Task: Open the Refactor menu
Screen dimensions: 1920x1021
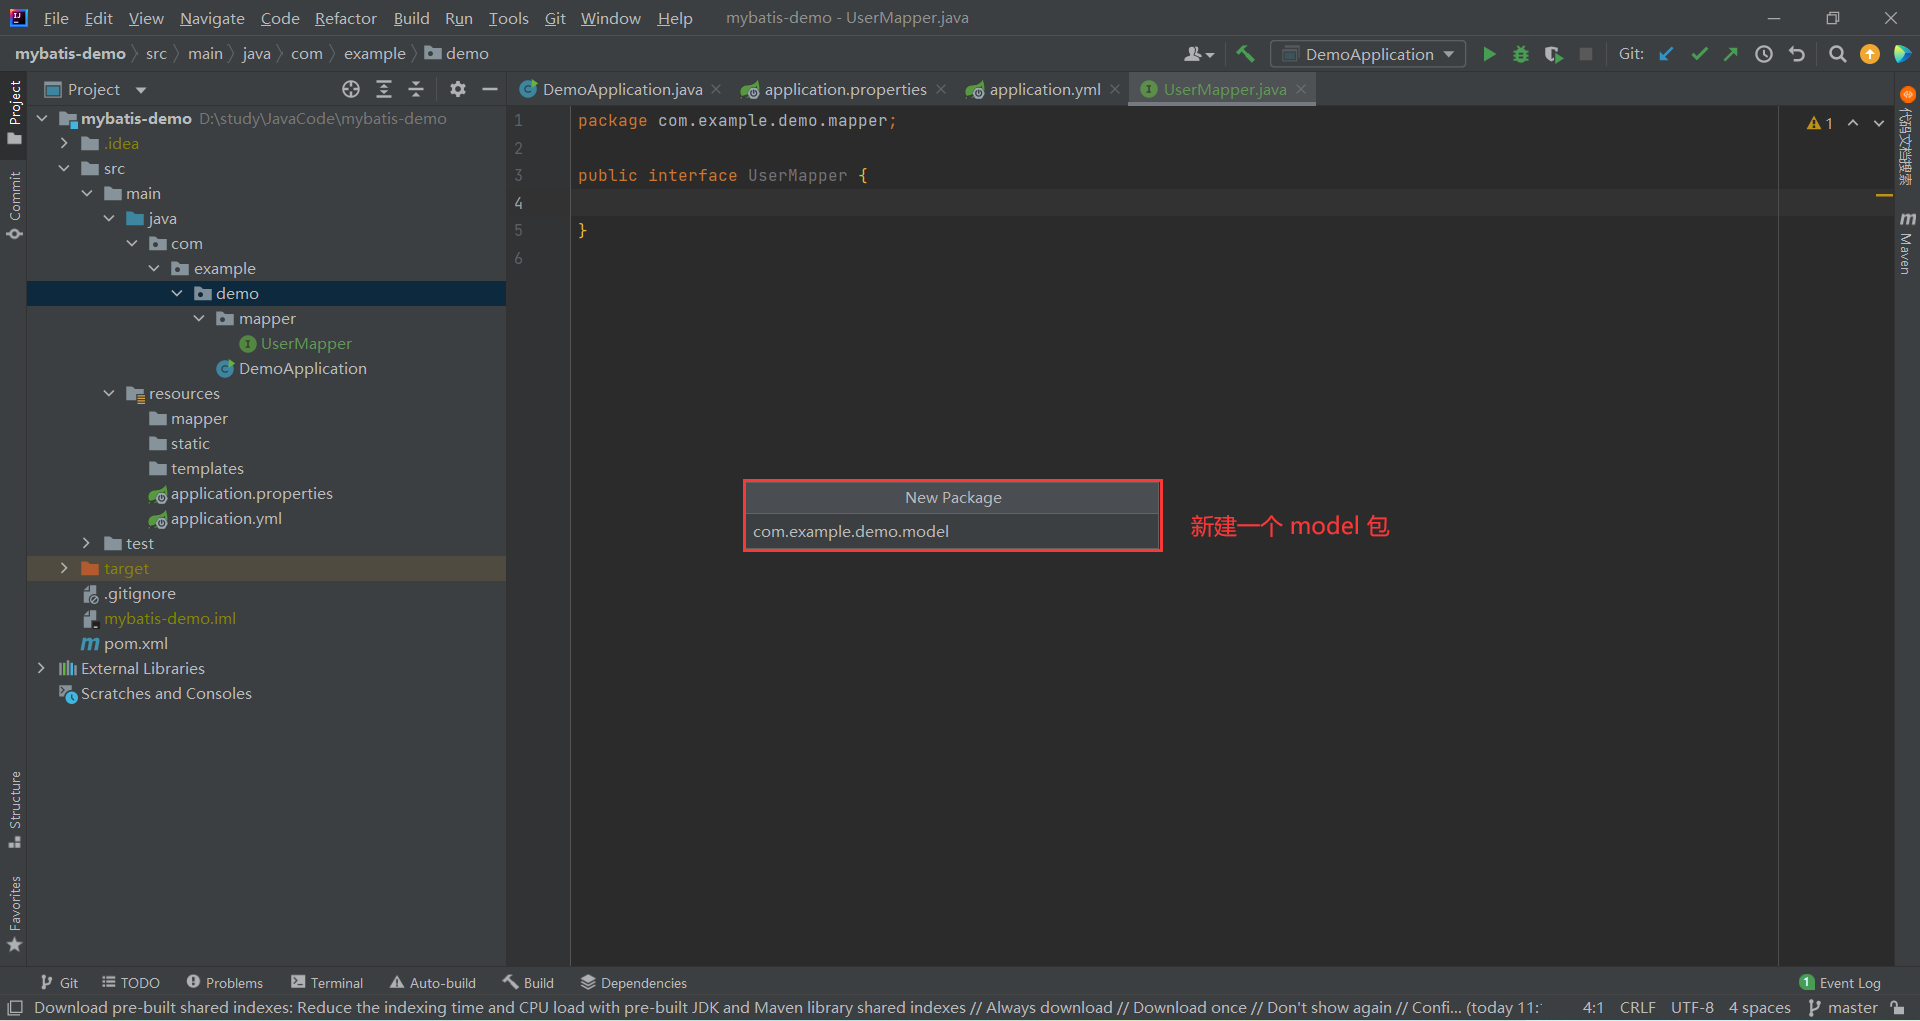Action: coord(345,18)
